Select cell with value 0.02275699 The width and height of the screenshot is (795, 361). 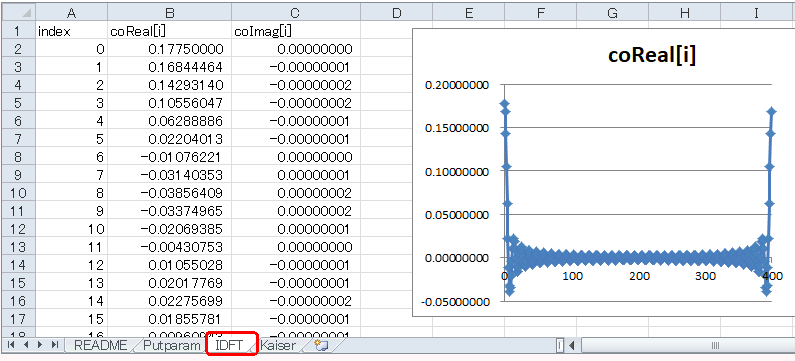point(169,301)
